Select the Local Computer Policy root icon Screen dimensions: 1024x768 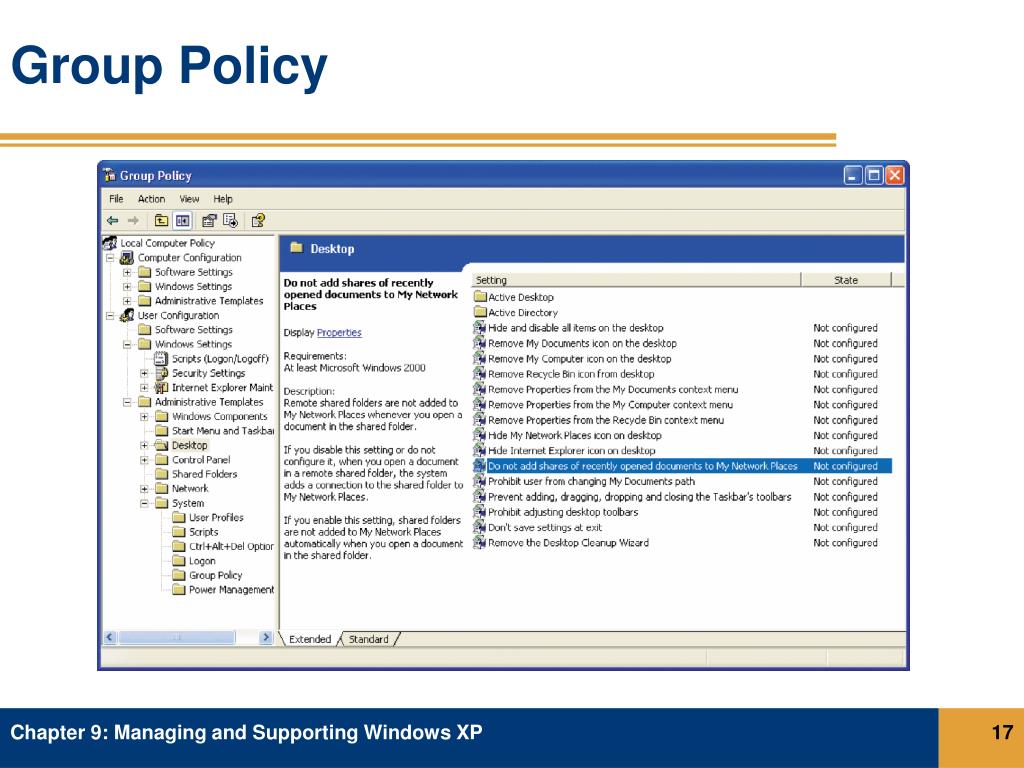click(x=110, y=243)
